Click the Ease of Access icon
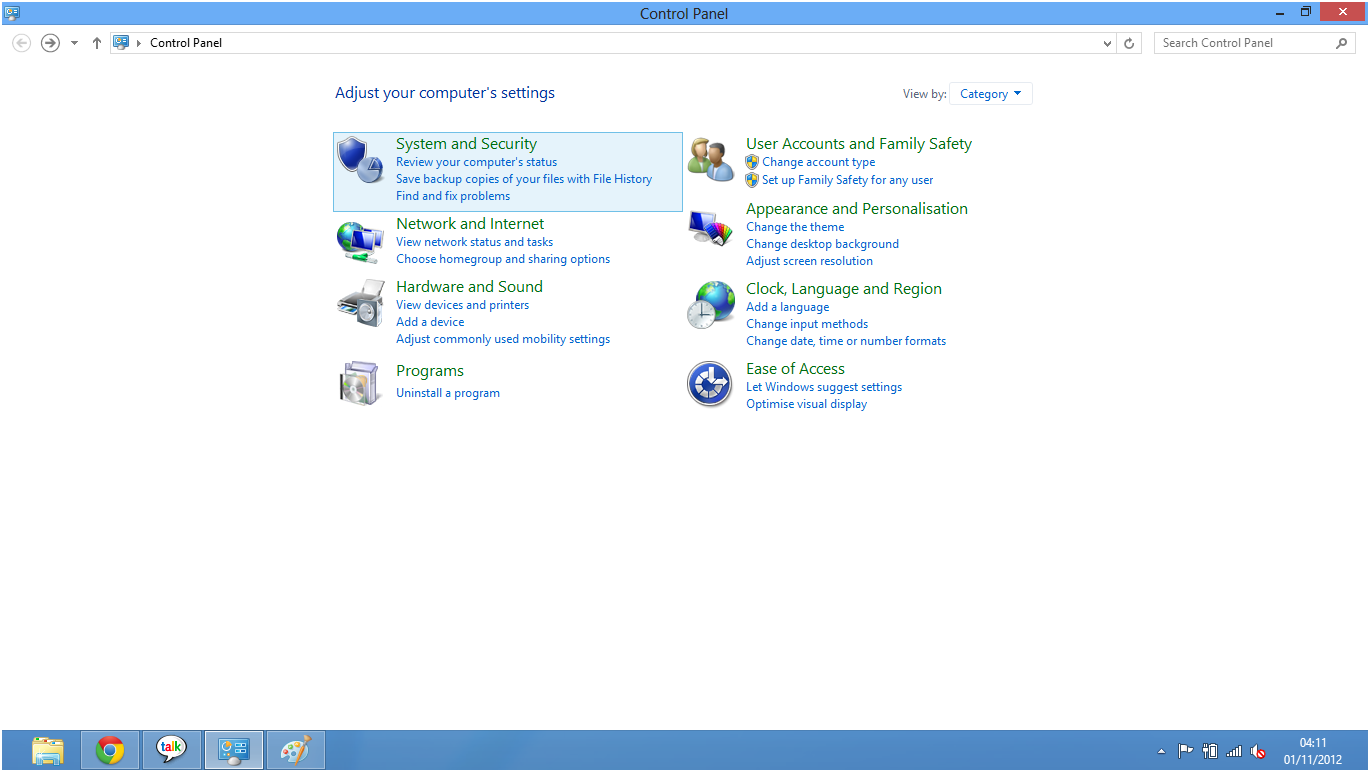The height and width of the screenshot is (772, 1370). point(711,384)
